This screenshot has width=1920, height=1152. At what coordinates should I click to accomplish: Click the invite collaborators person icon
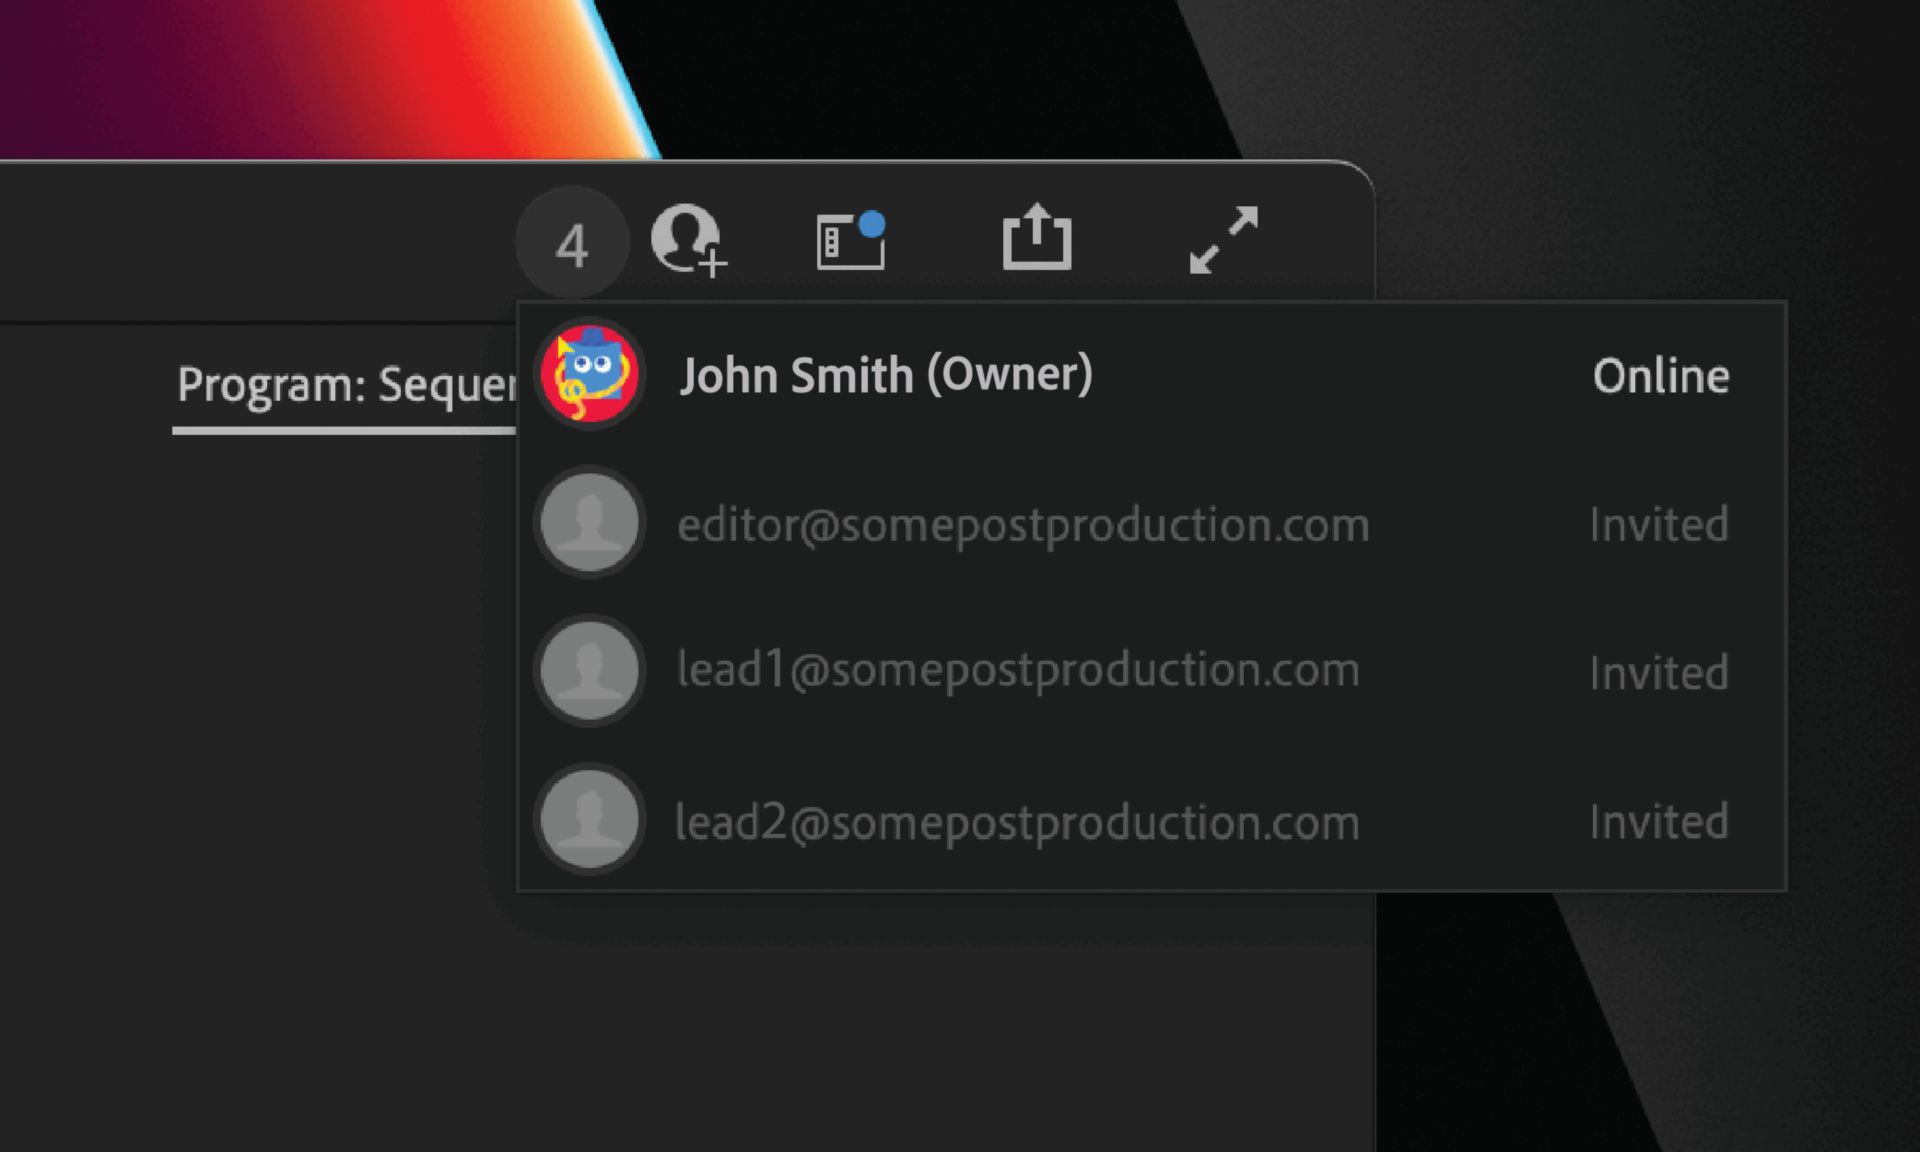(690, 240)
